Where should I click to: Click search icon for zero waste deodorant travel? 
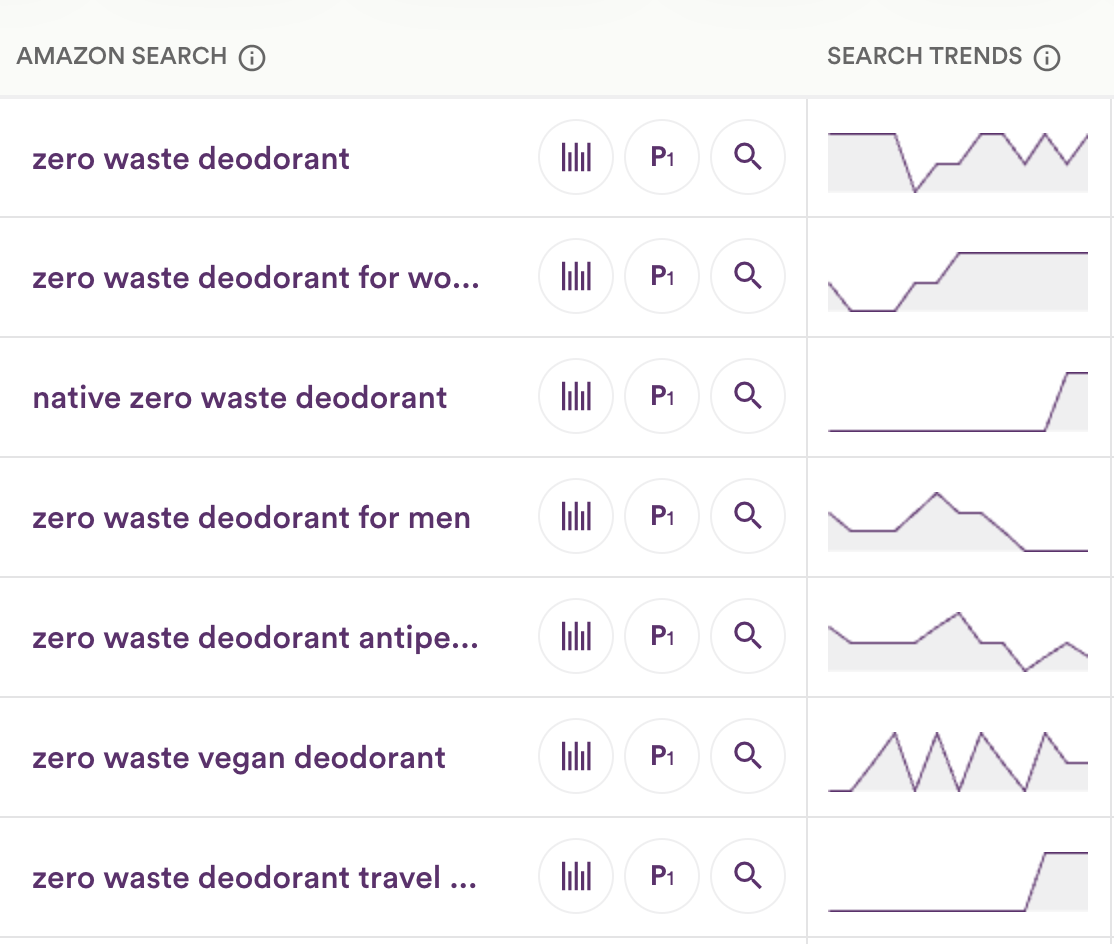[x=747, y=877]
